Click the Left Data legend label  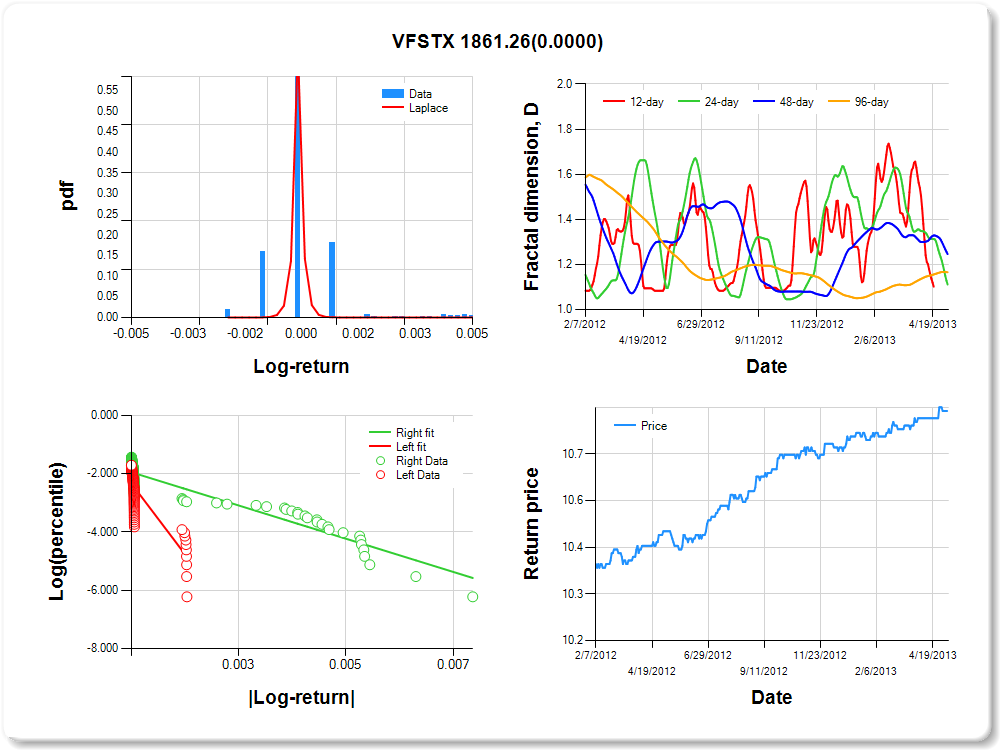[418, 475]
